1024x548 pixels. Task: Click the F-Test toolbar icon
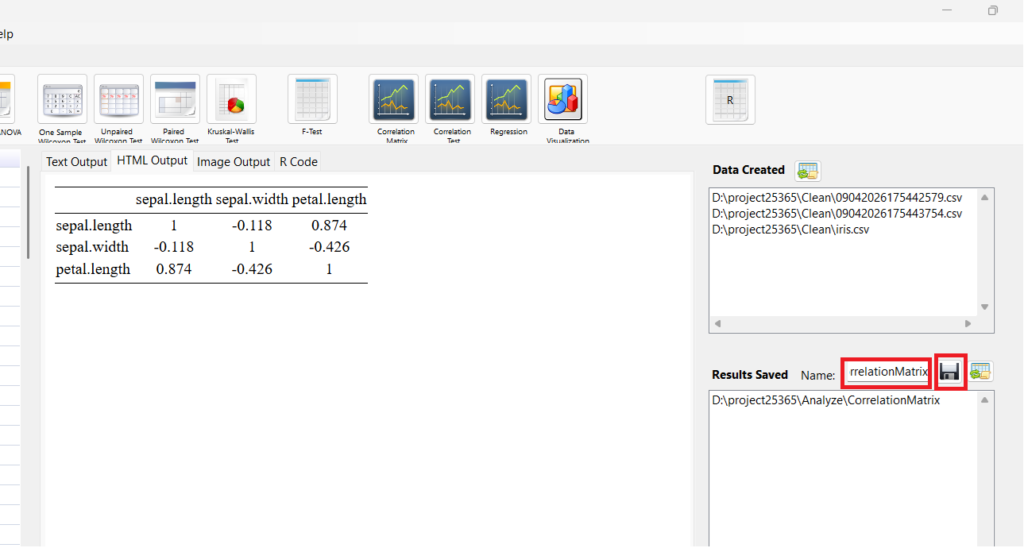coord(312,100)
